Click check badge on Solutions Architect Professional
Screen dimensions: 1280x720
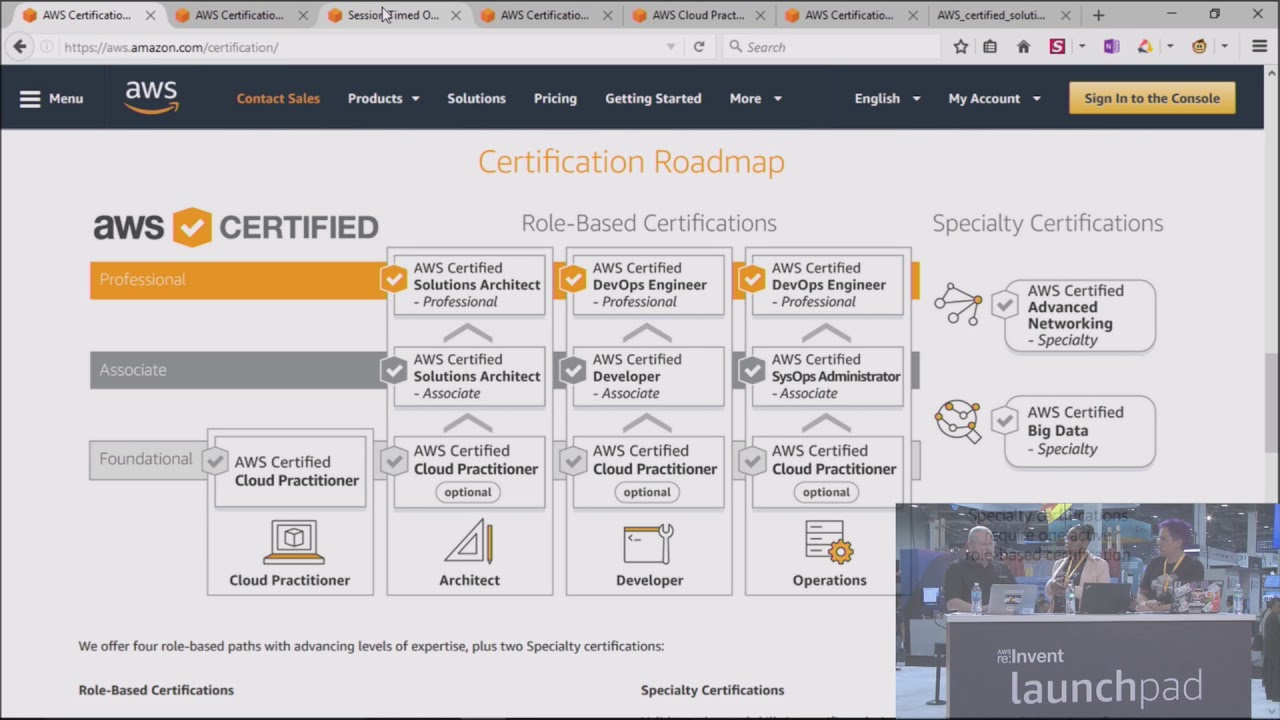coord(394,280)
